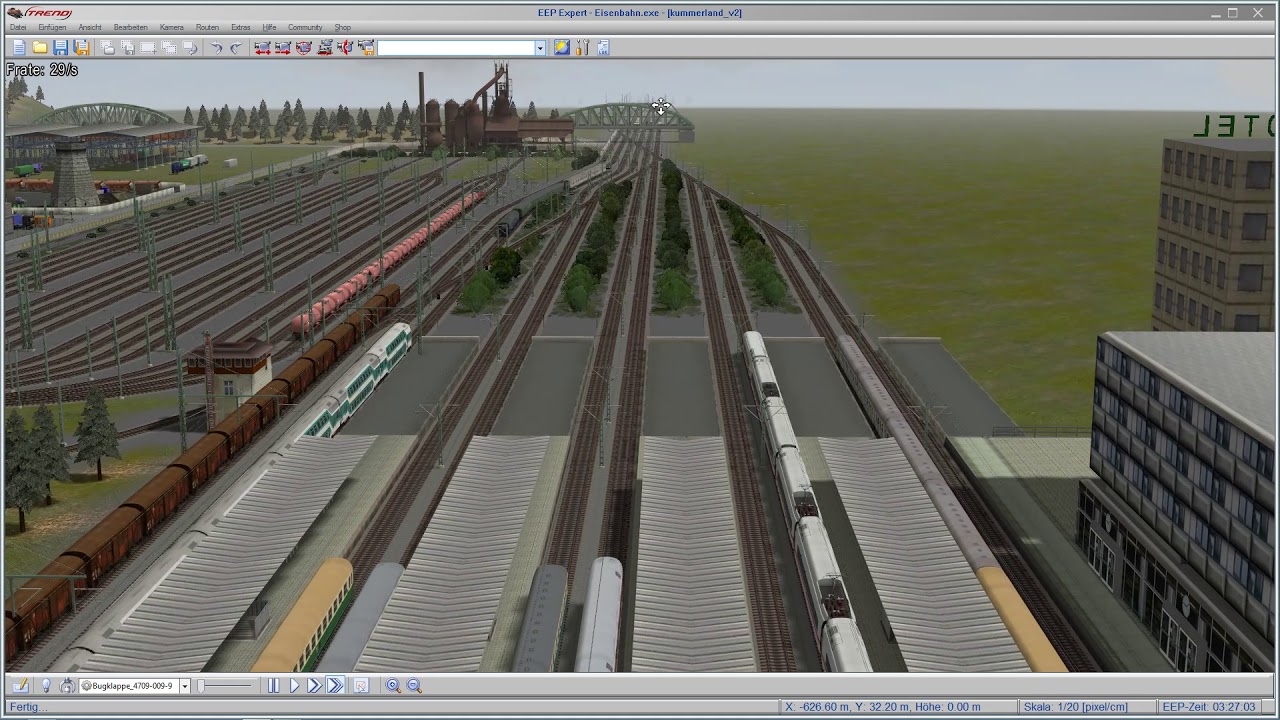
Task: Open the Shop menu
Action: coord(343,27)
